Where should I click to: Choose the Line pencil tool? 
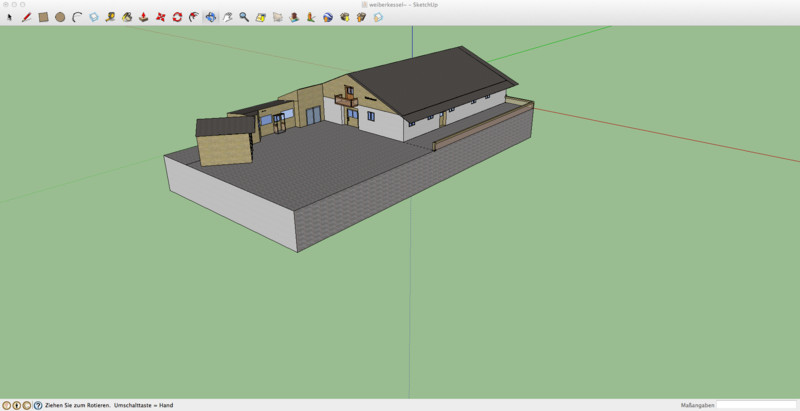click(27, 17)
